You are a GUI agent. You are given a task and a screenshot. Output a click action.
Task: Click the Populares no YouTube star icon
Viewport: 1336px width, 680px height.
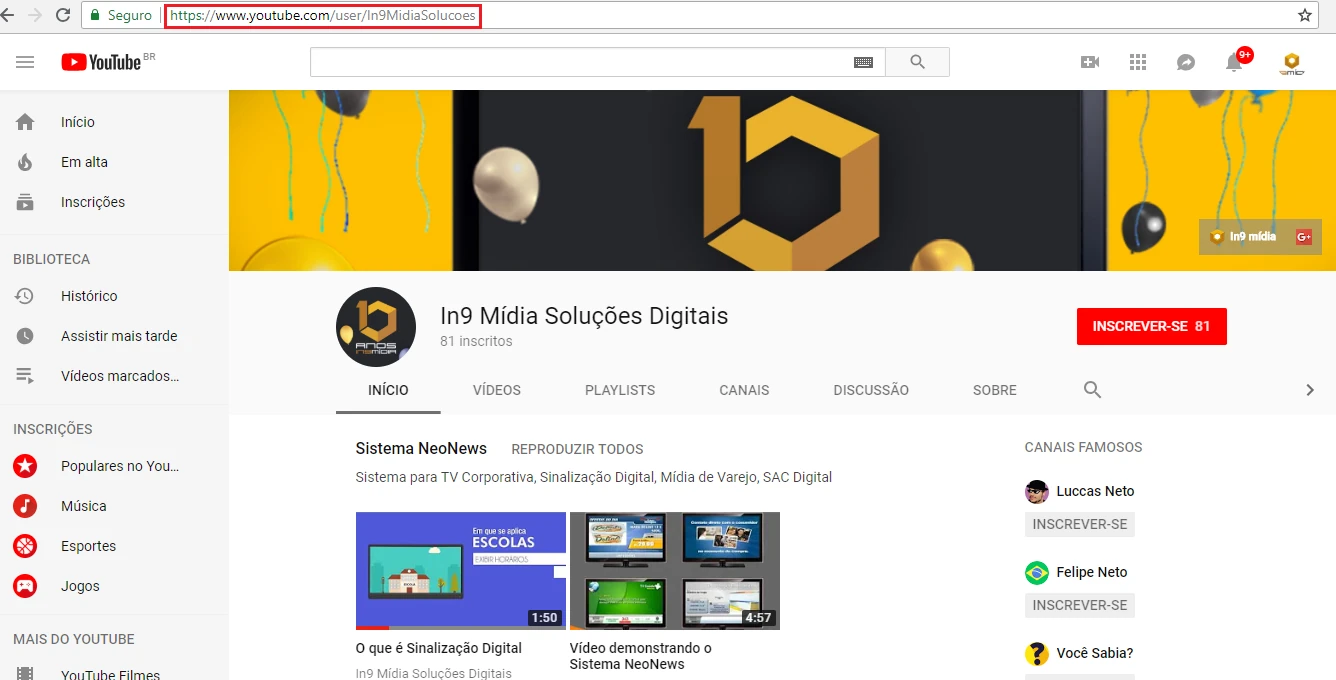(25, 466)
